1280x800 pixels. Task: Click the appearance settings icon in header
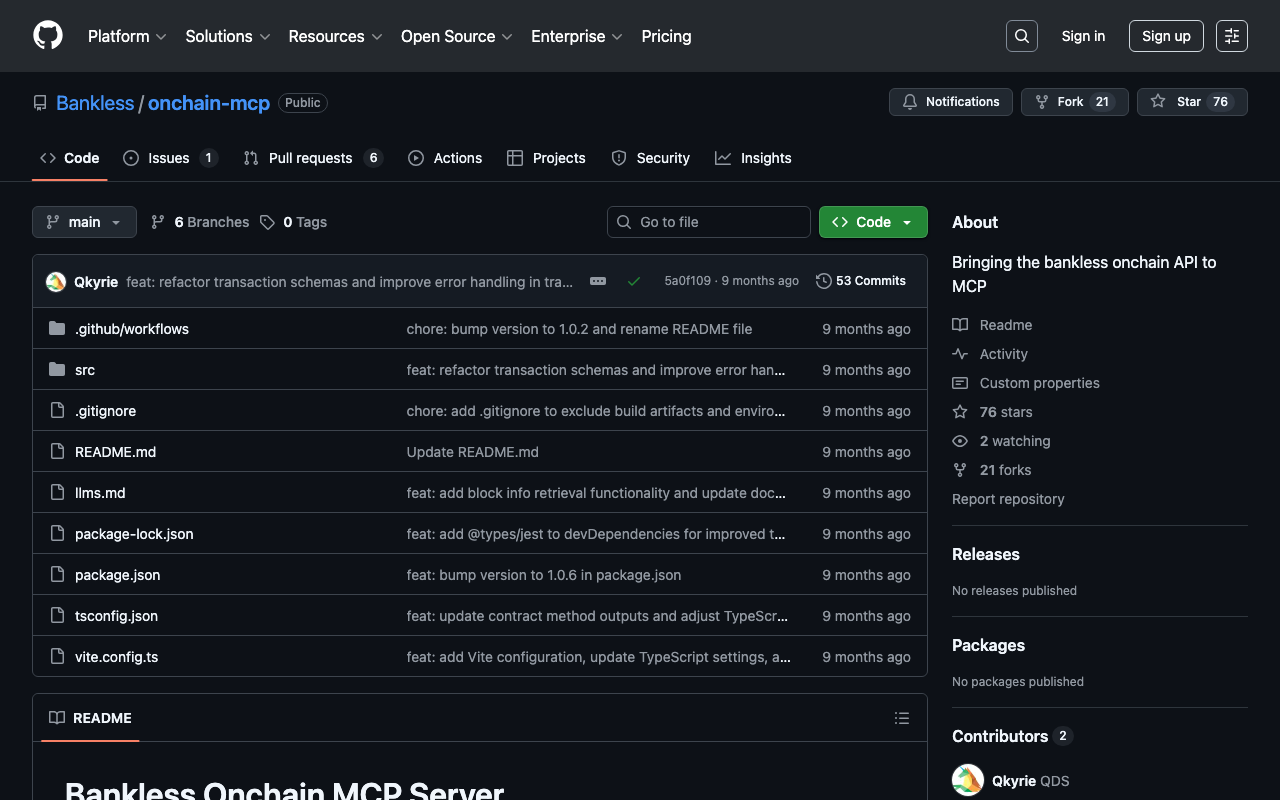tap(1231, 36)
